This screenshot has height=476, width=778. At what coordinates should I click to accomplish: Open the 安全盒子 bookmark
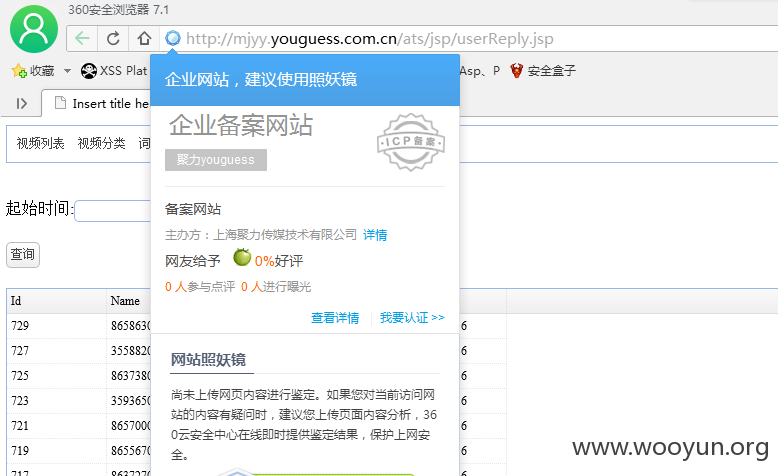543,71
